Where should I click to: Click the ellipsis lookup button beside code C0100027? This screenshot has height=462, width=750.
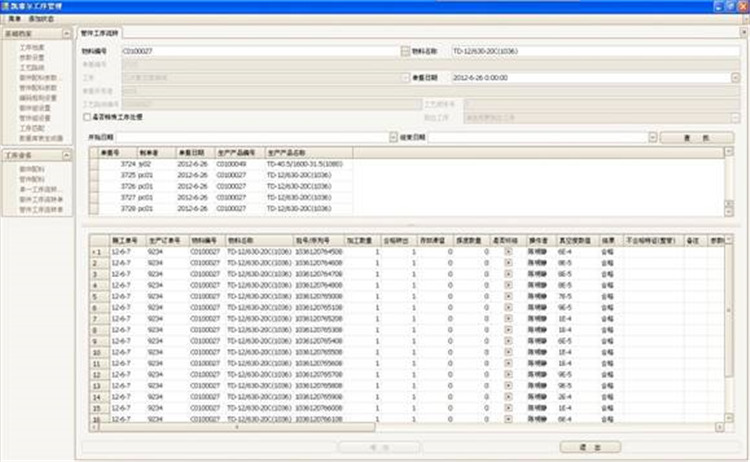(405, 50)
